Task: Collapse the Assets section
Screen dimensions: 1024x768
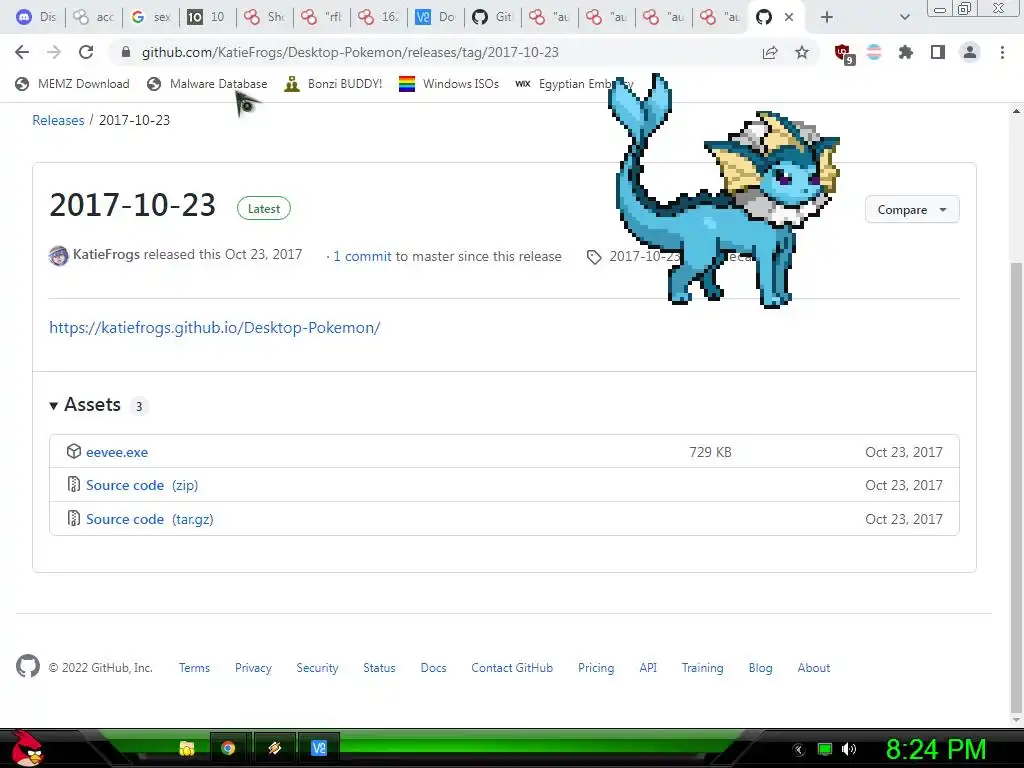Action: [x=86, y=405]
